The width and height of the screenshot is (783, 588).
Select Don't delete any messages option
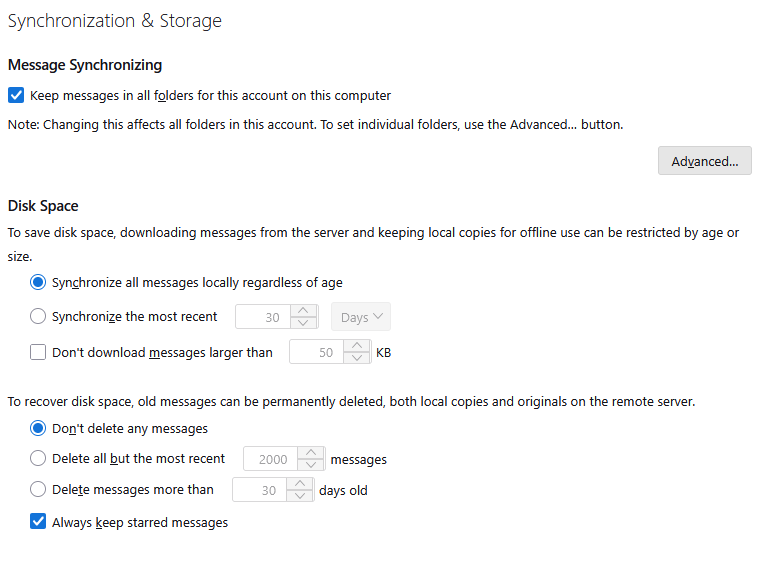[39, 428]
